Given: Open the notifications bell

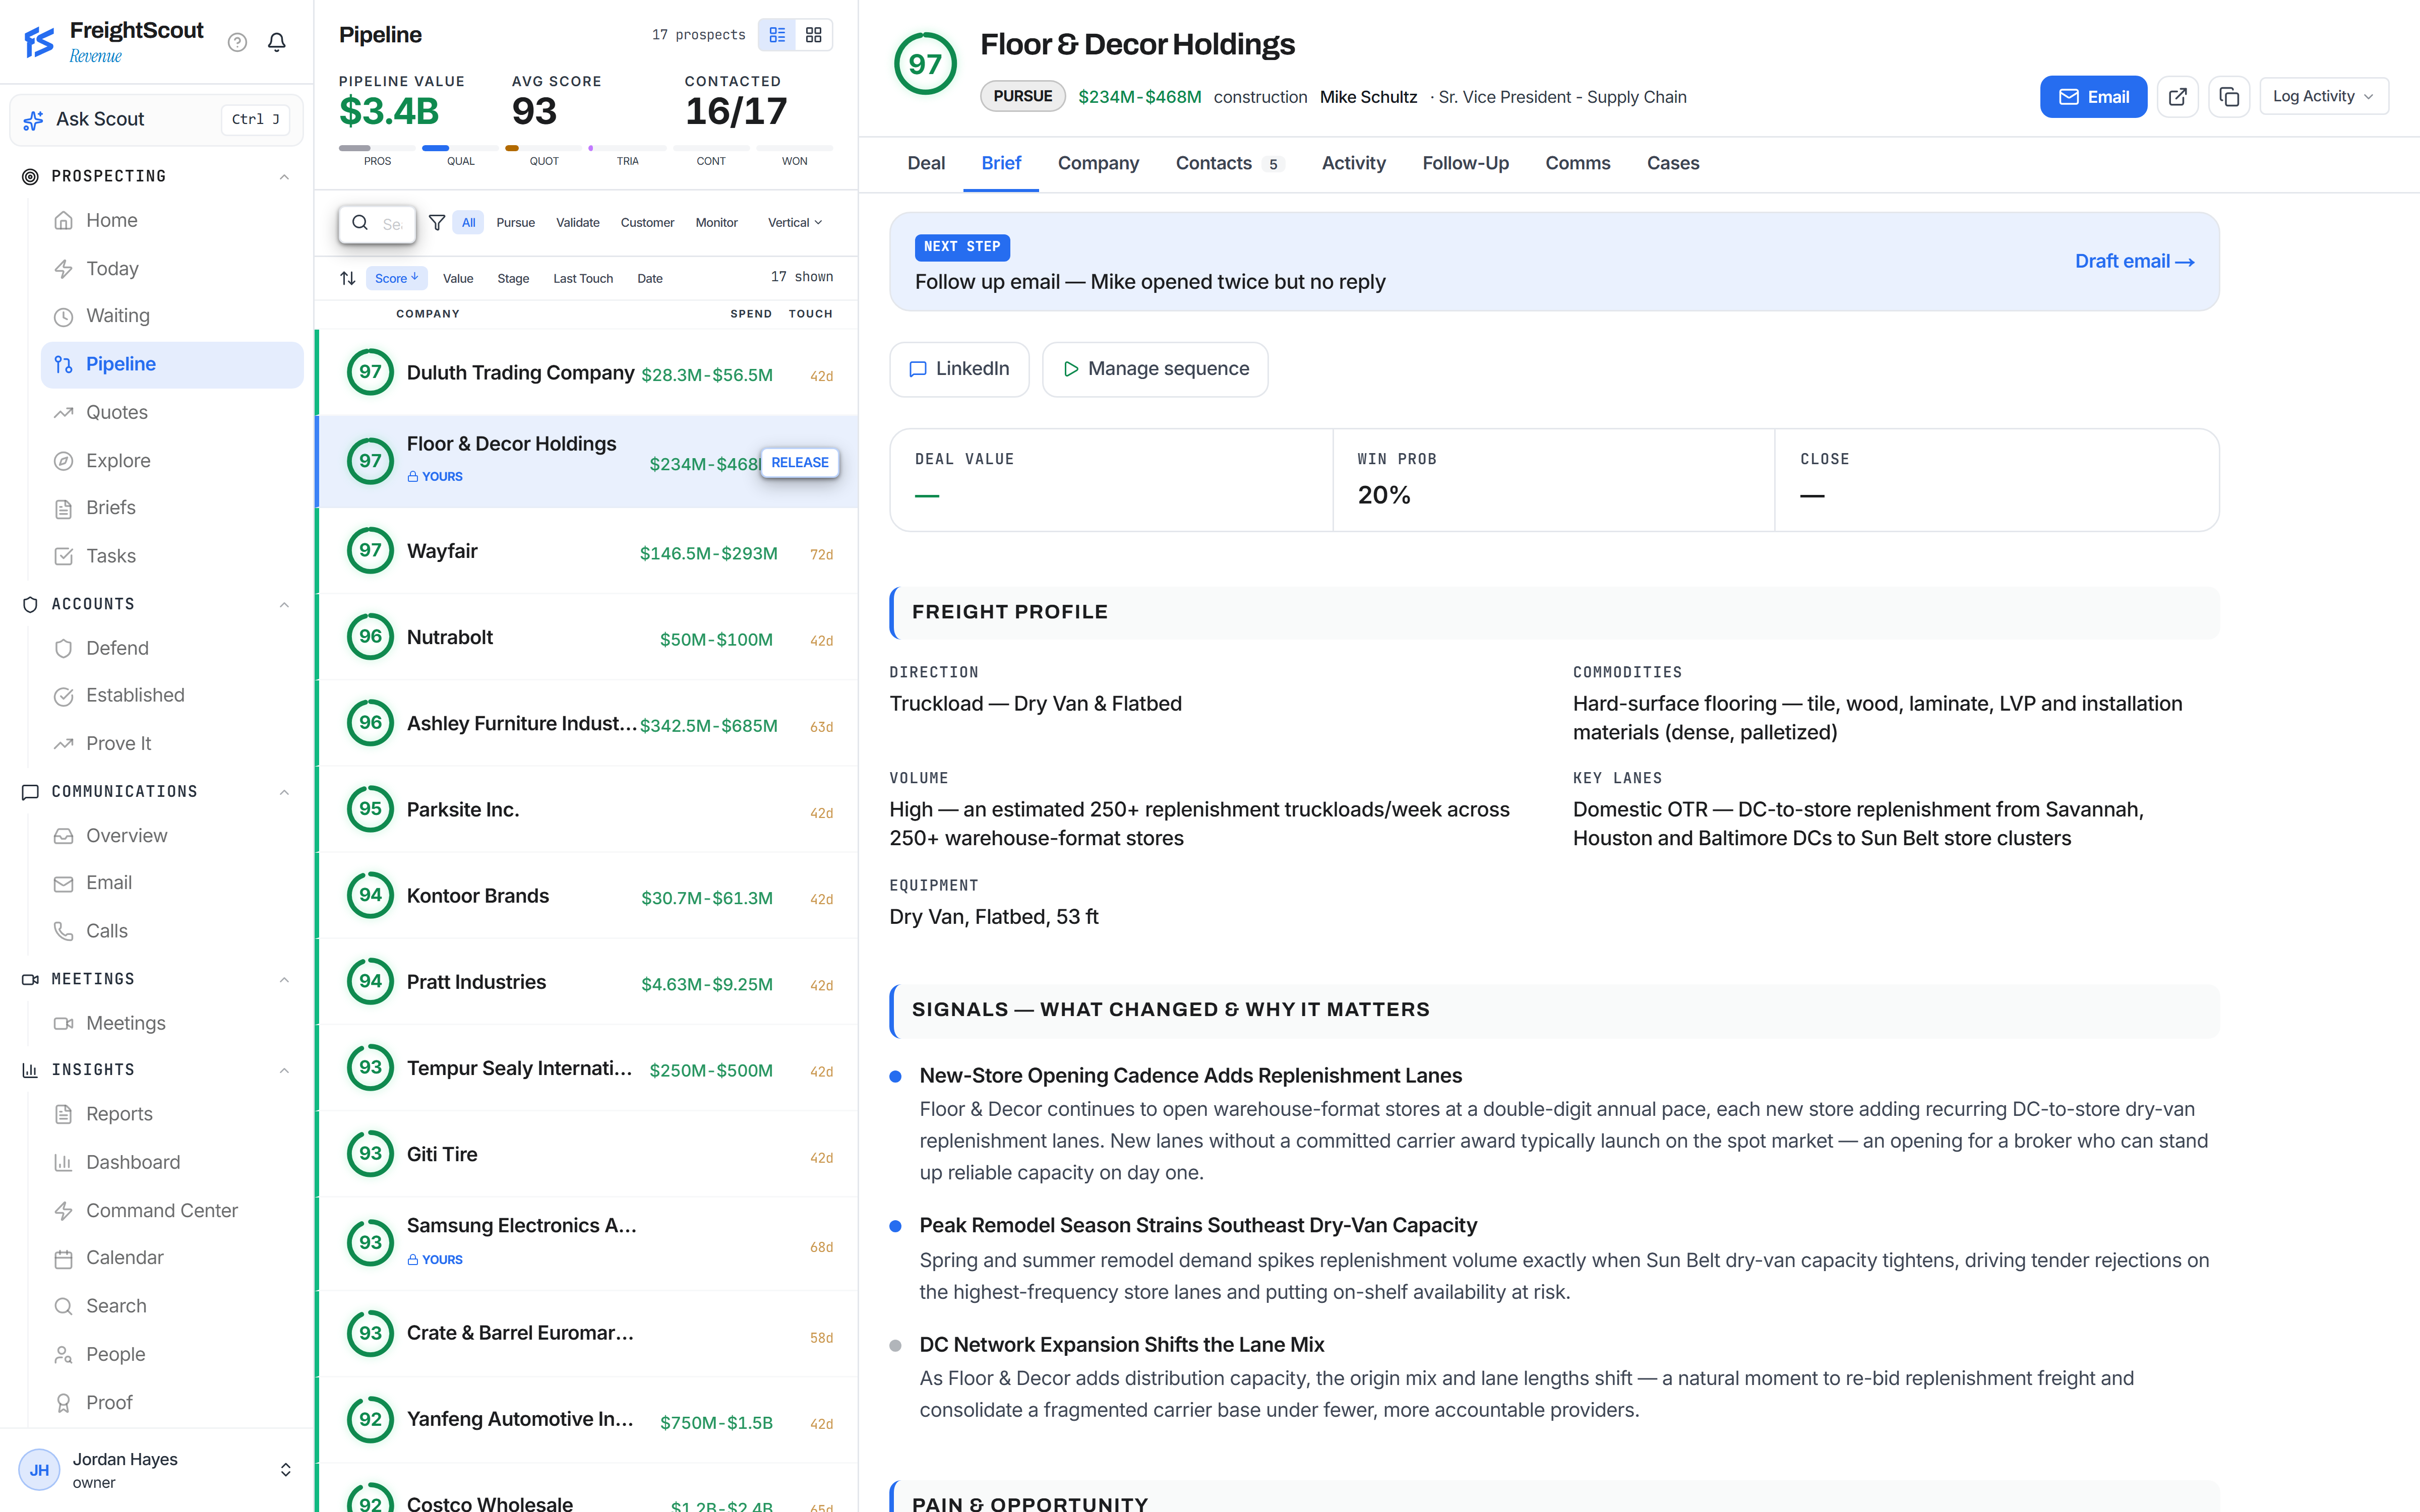Looking at the screenshot, I should 277,42.
